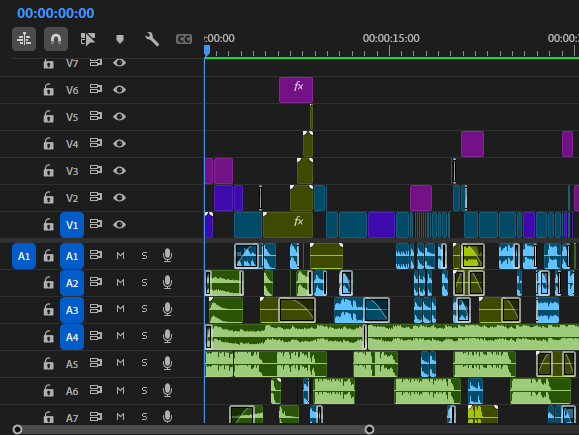
Task: Click the timeline horizontal zoom scrollbar
Action: tap(193, 429)
